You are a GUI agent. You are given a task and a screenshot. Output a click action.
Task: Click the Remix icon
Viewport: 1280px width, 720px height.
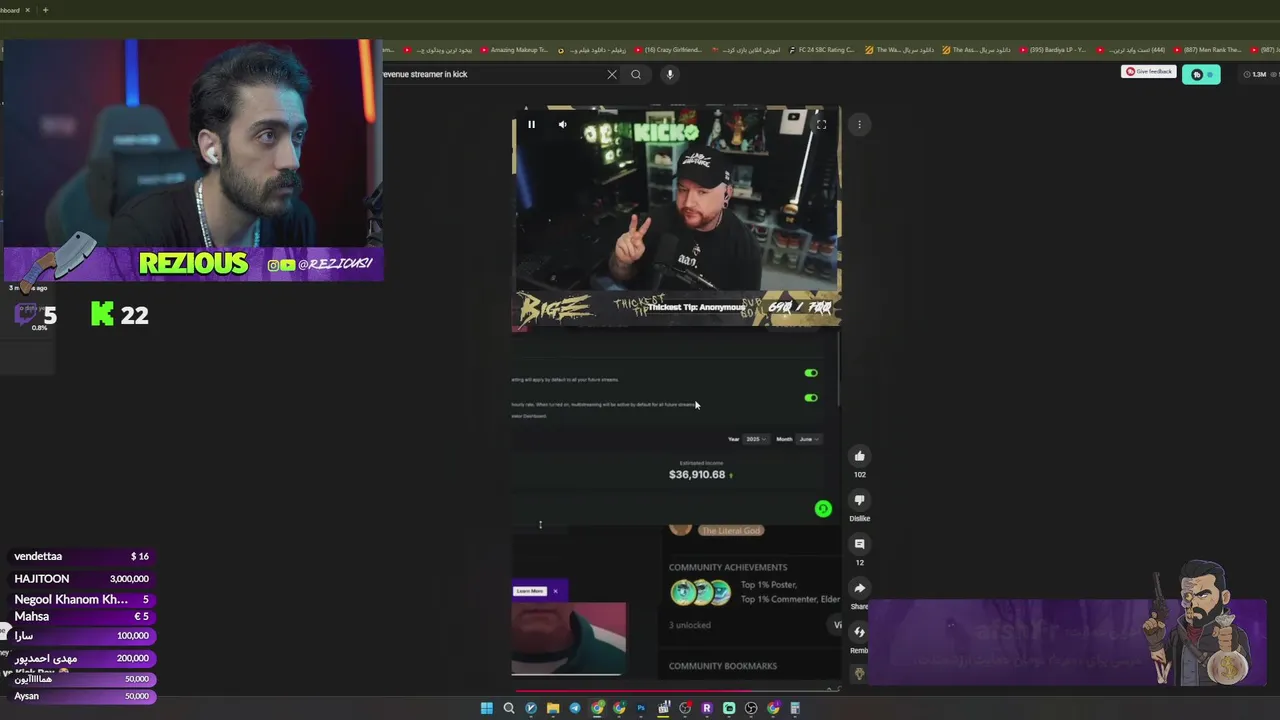tap(859, 632)
